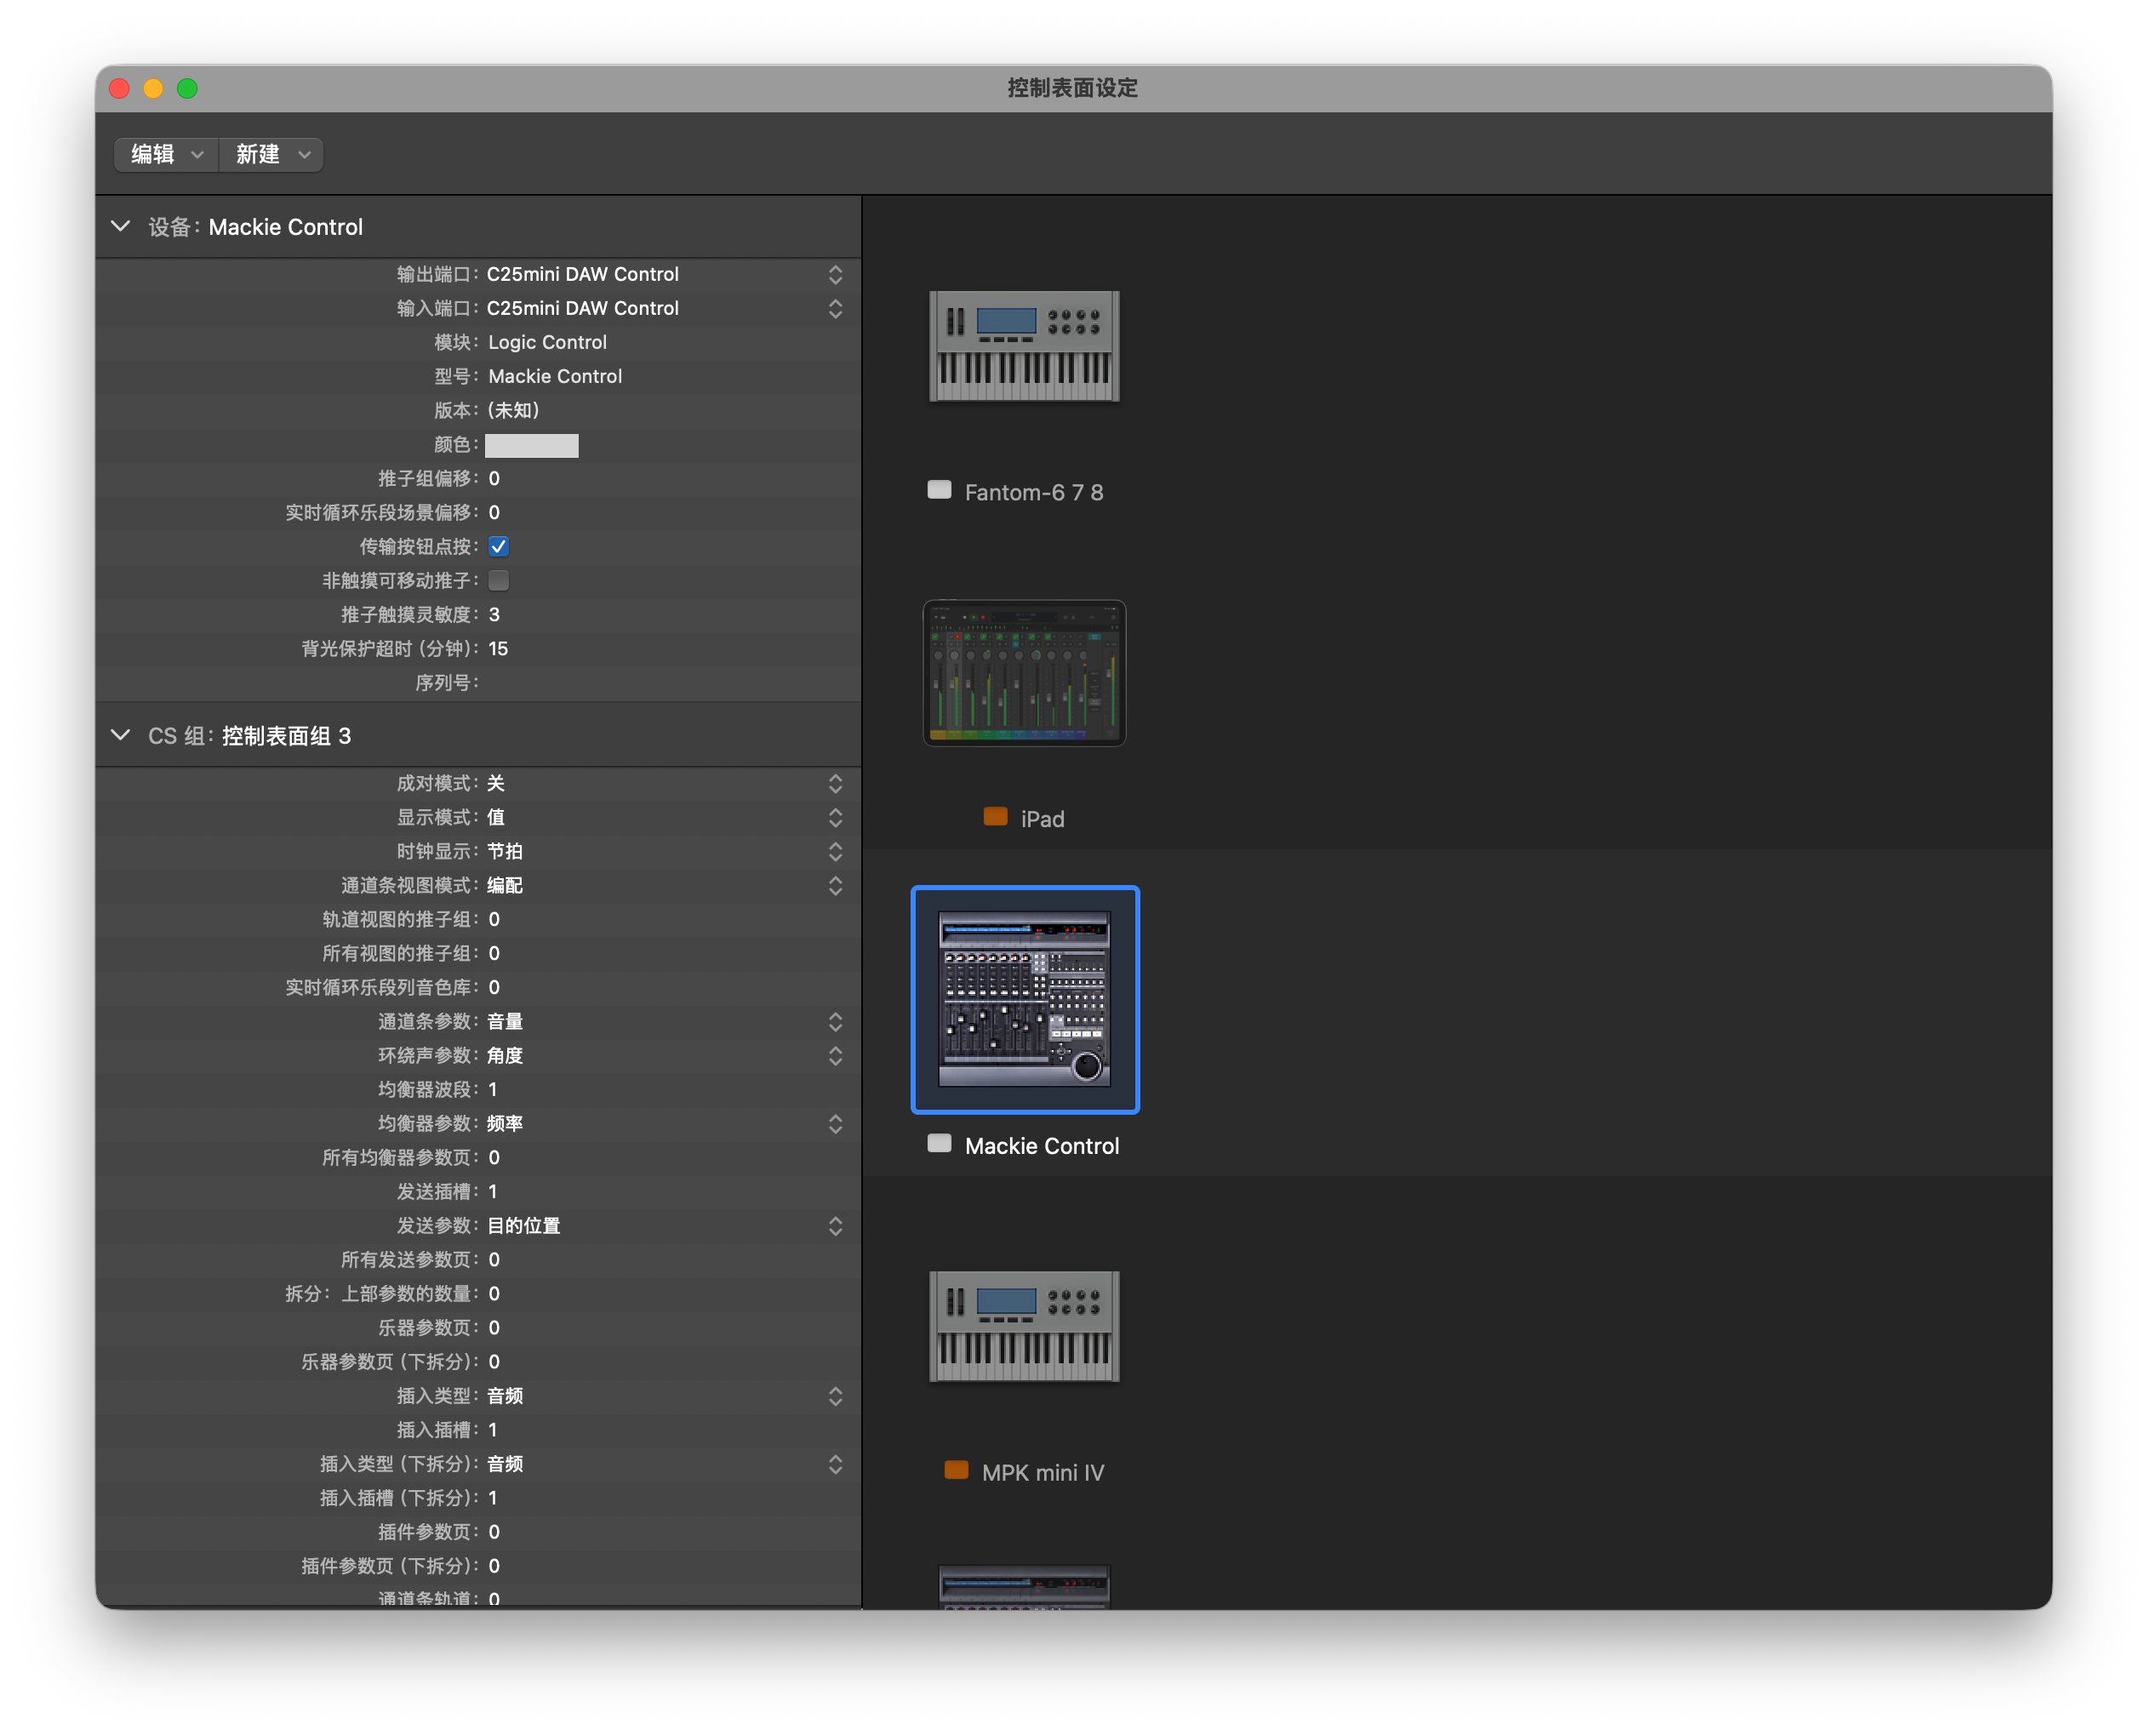Click the Fantom-6 7 8 device label
Viewport: 2148px width, 1736px height.
point(1034,492)
